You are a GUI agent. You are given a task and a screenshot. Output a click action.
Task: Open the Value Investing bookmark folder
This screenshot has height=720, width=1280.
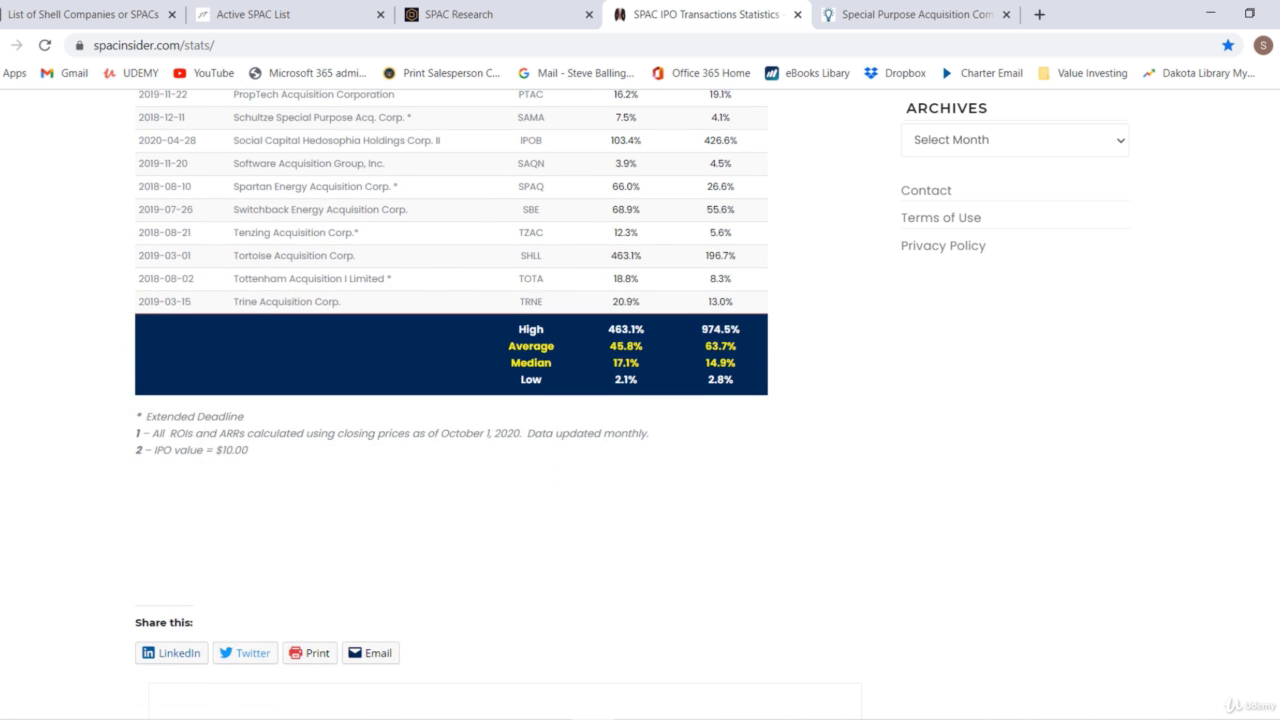click(x=1083, y=73)
